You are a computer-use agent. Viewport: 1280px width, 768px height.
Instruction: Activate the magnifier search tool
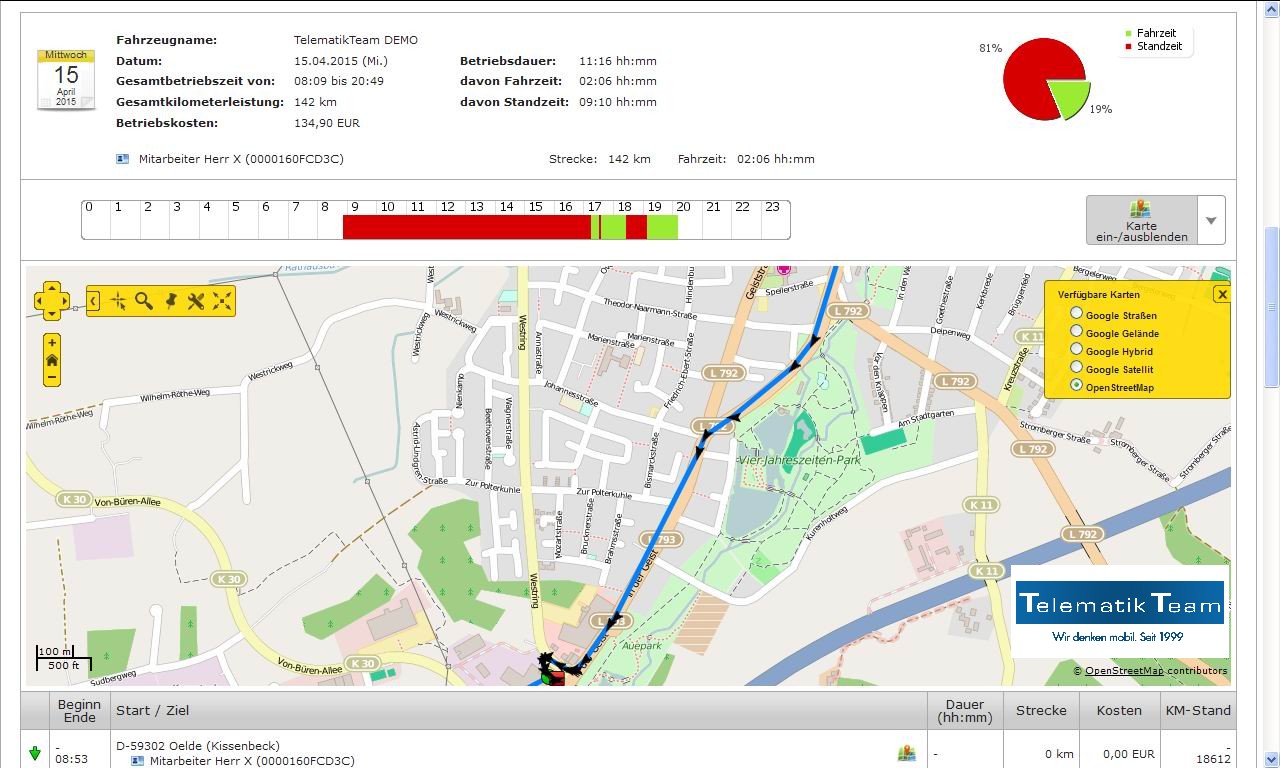click(x=144, y=300)
